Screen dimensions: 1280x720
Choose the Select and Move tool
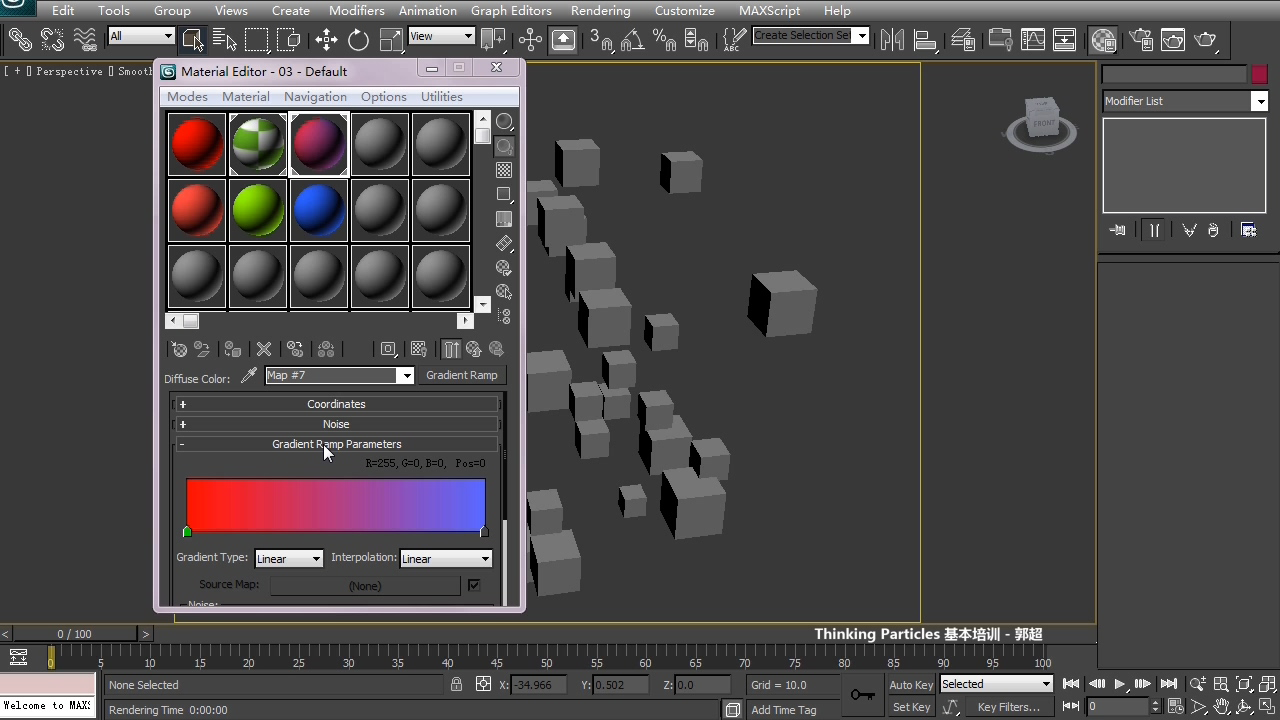coord(326,40)
